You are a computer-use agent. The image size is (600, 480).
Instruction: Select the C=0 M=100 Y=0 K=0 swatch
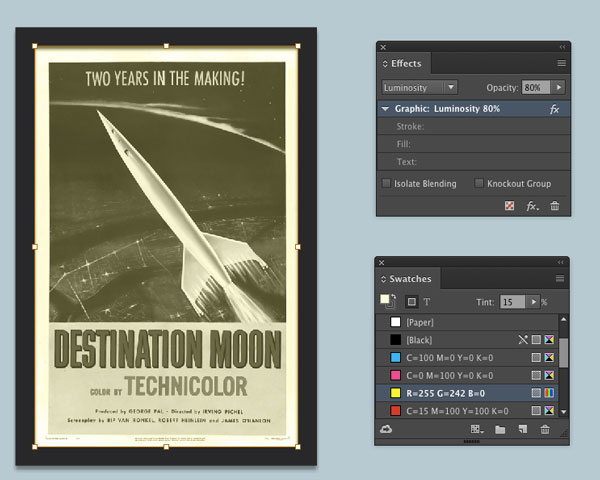[x=467, y=375]
